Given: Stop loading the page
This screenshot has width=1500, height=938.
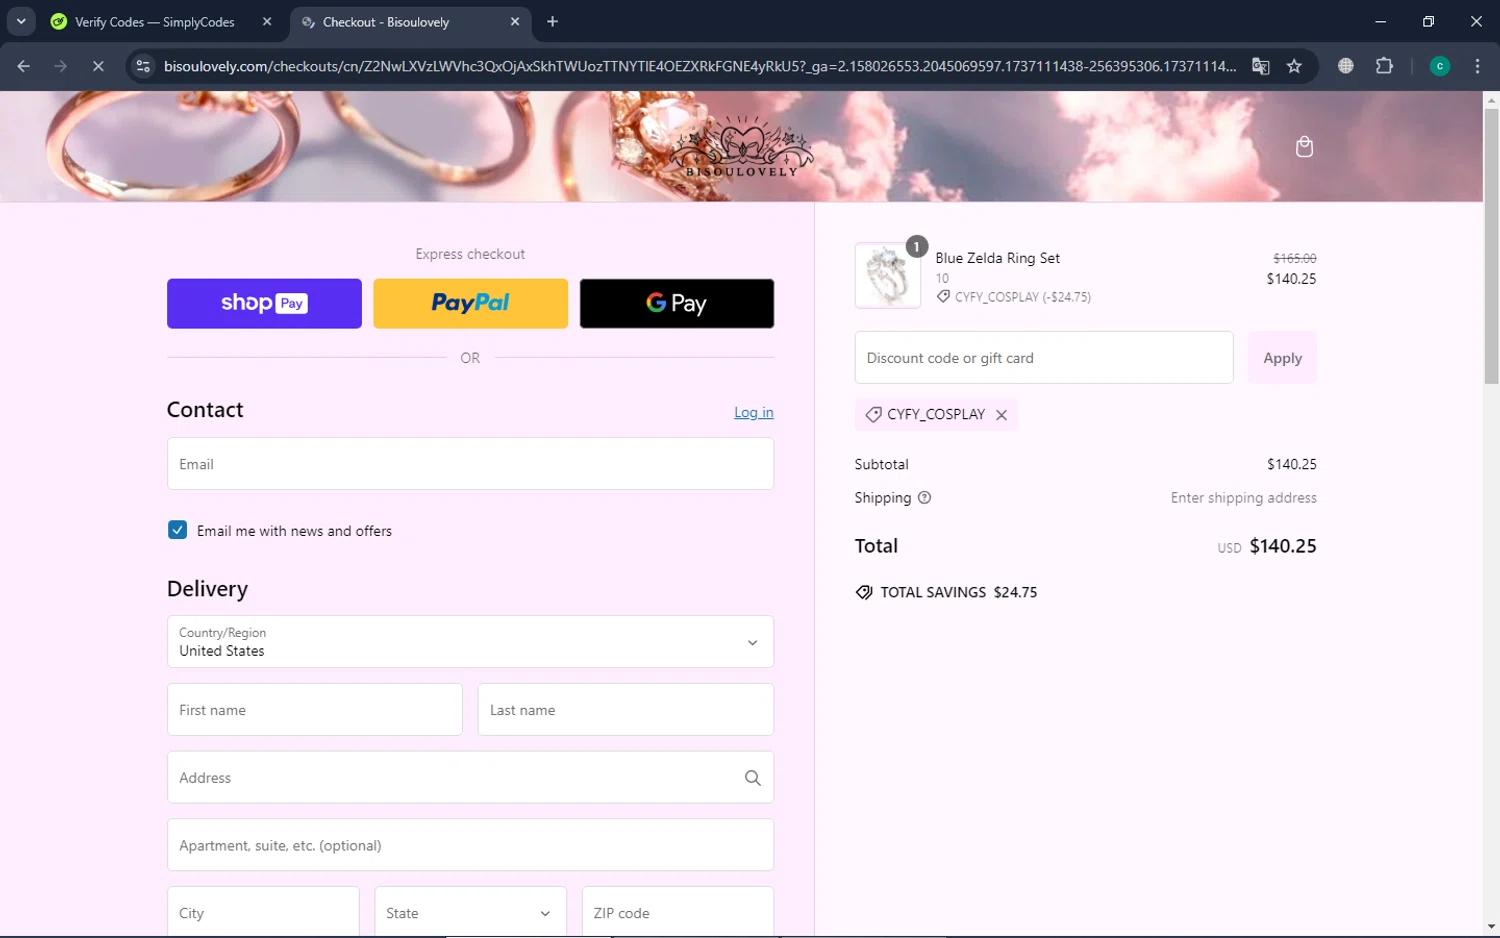Looking at the screenshot, I should (98, 66).
